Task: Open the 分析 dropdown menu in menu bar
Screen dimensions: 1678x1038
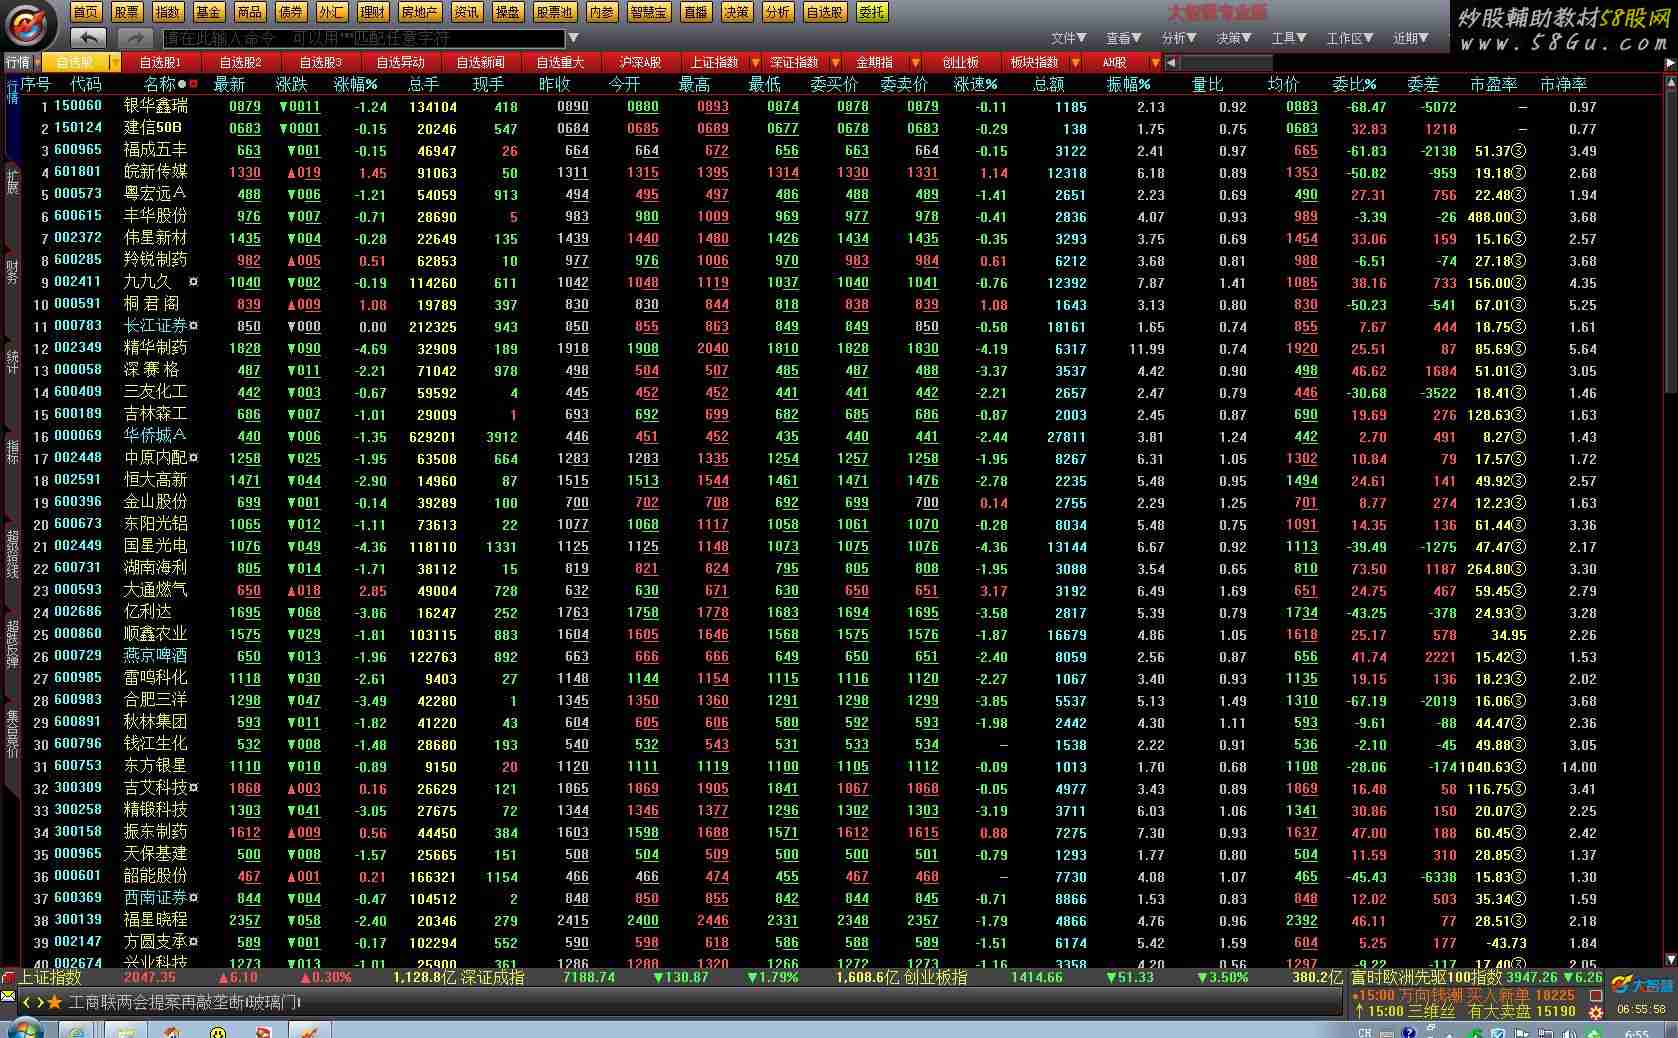Action: coord(1179,38)
